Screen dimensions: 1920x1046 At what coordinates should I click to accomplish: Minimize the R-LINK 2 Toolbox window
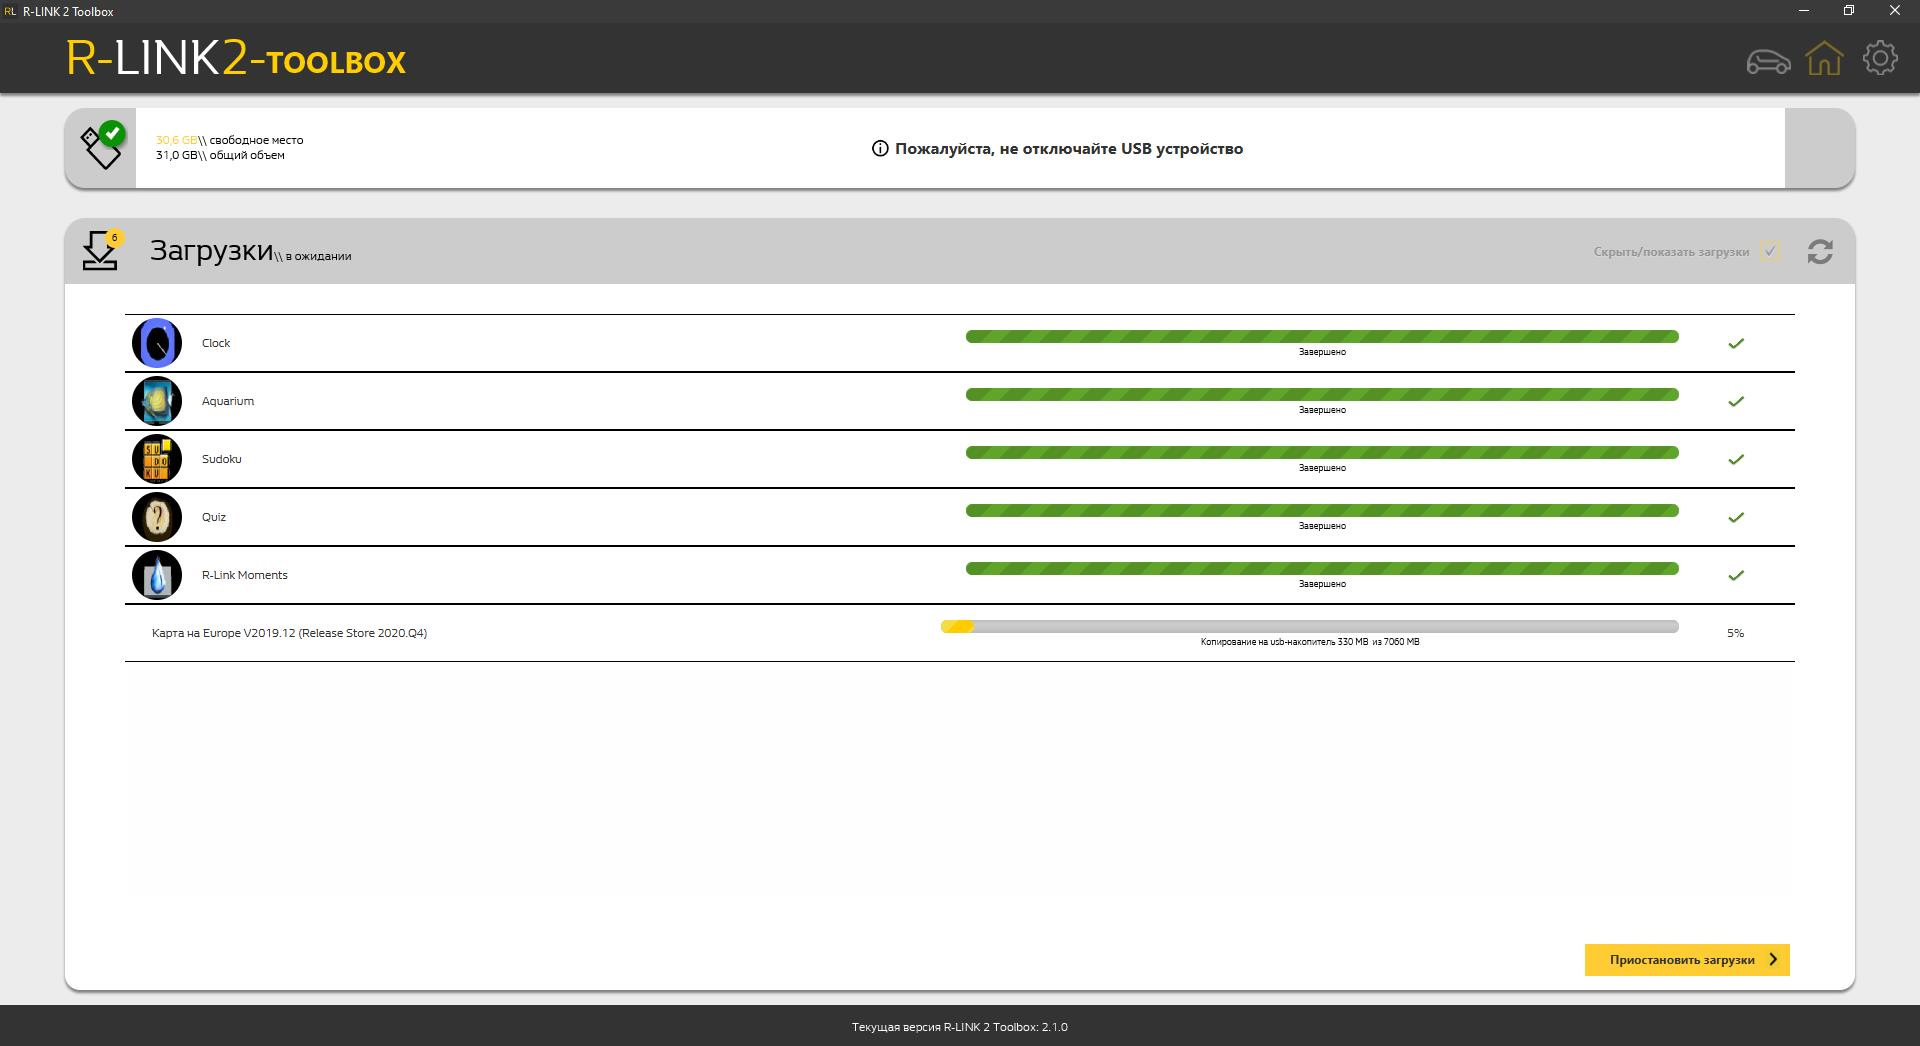pos(1804,11)
